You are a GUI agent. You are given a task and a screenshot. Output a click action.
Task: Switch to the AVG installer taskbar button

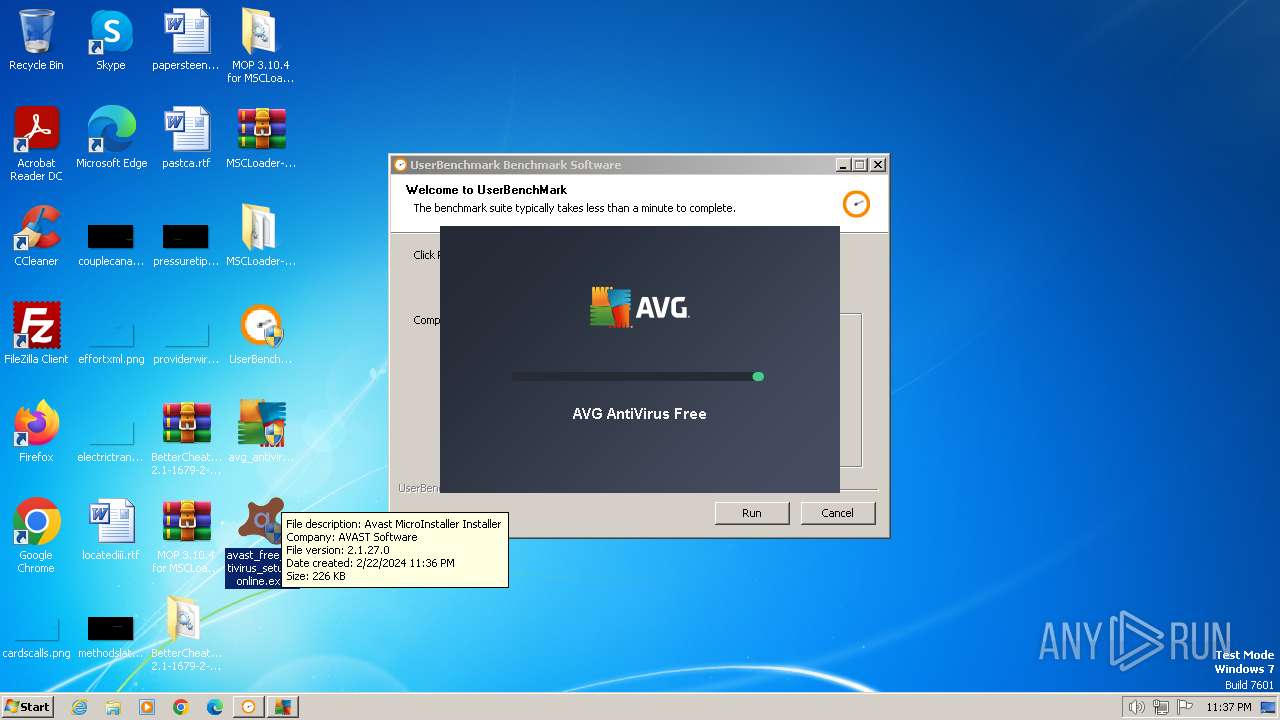(283, 707)
